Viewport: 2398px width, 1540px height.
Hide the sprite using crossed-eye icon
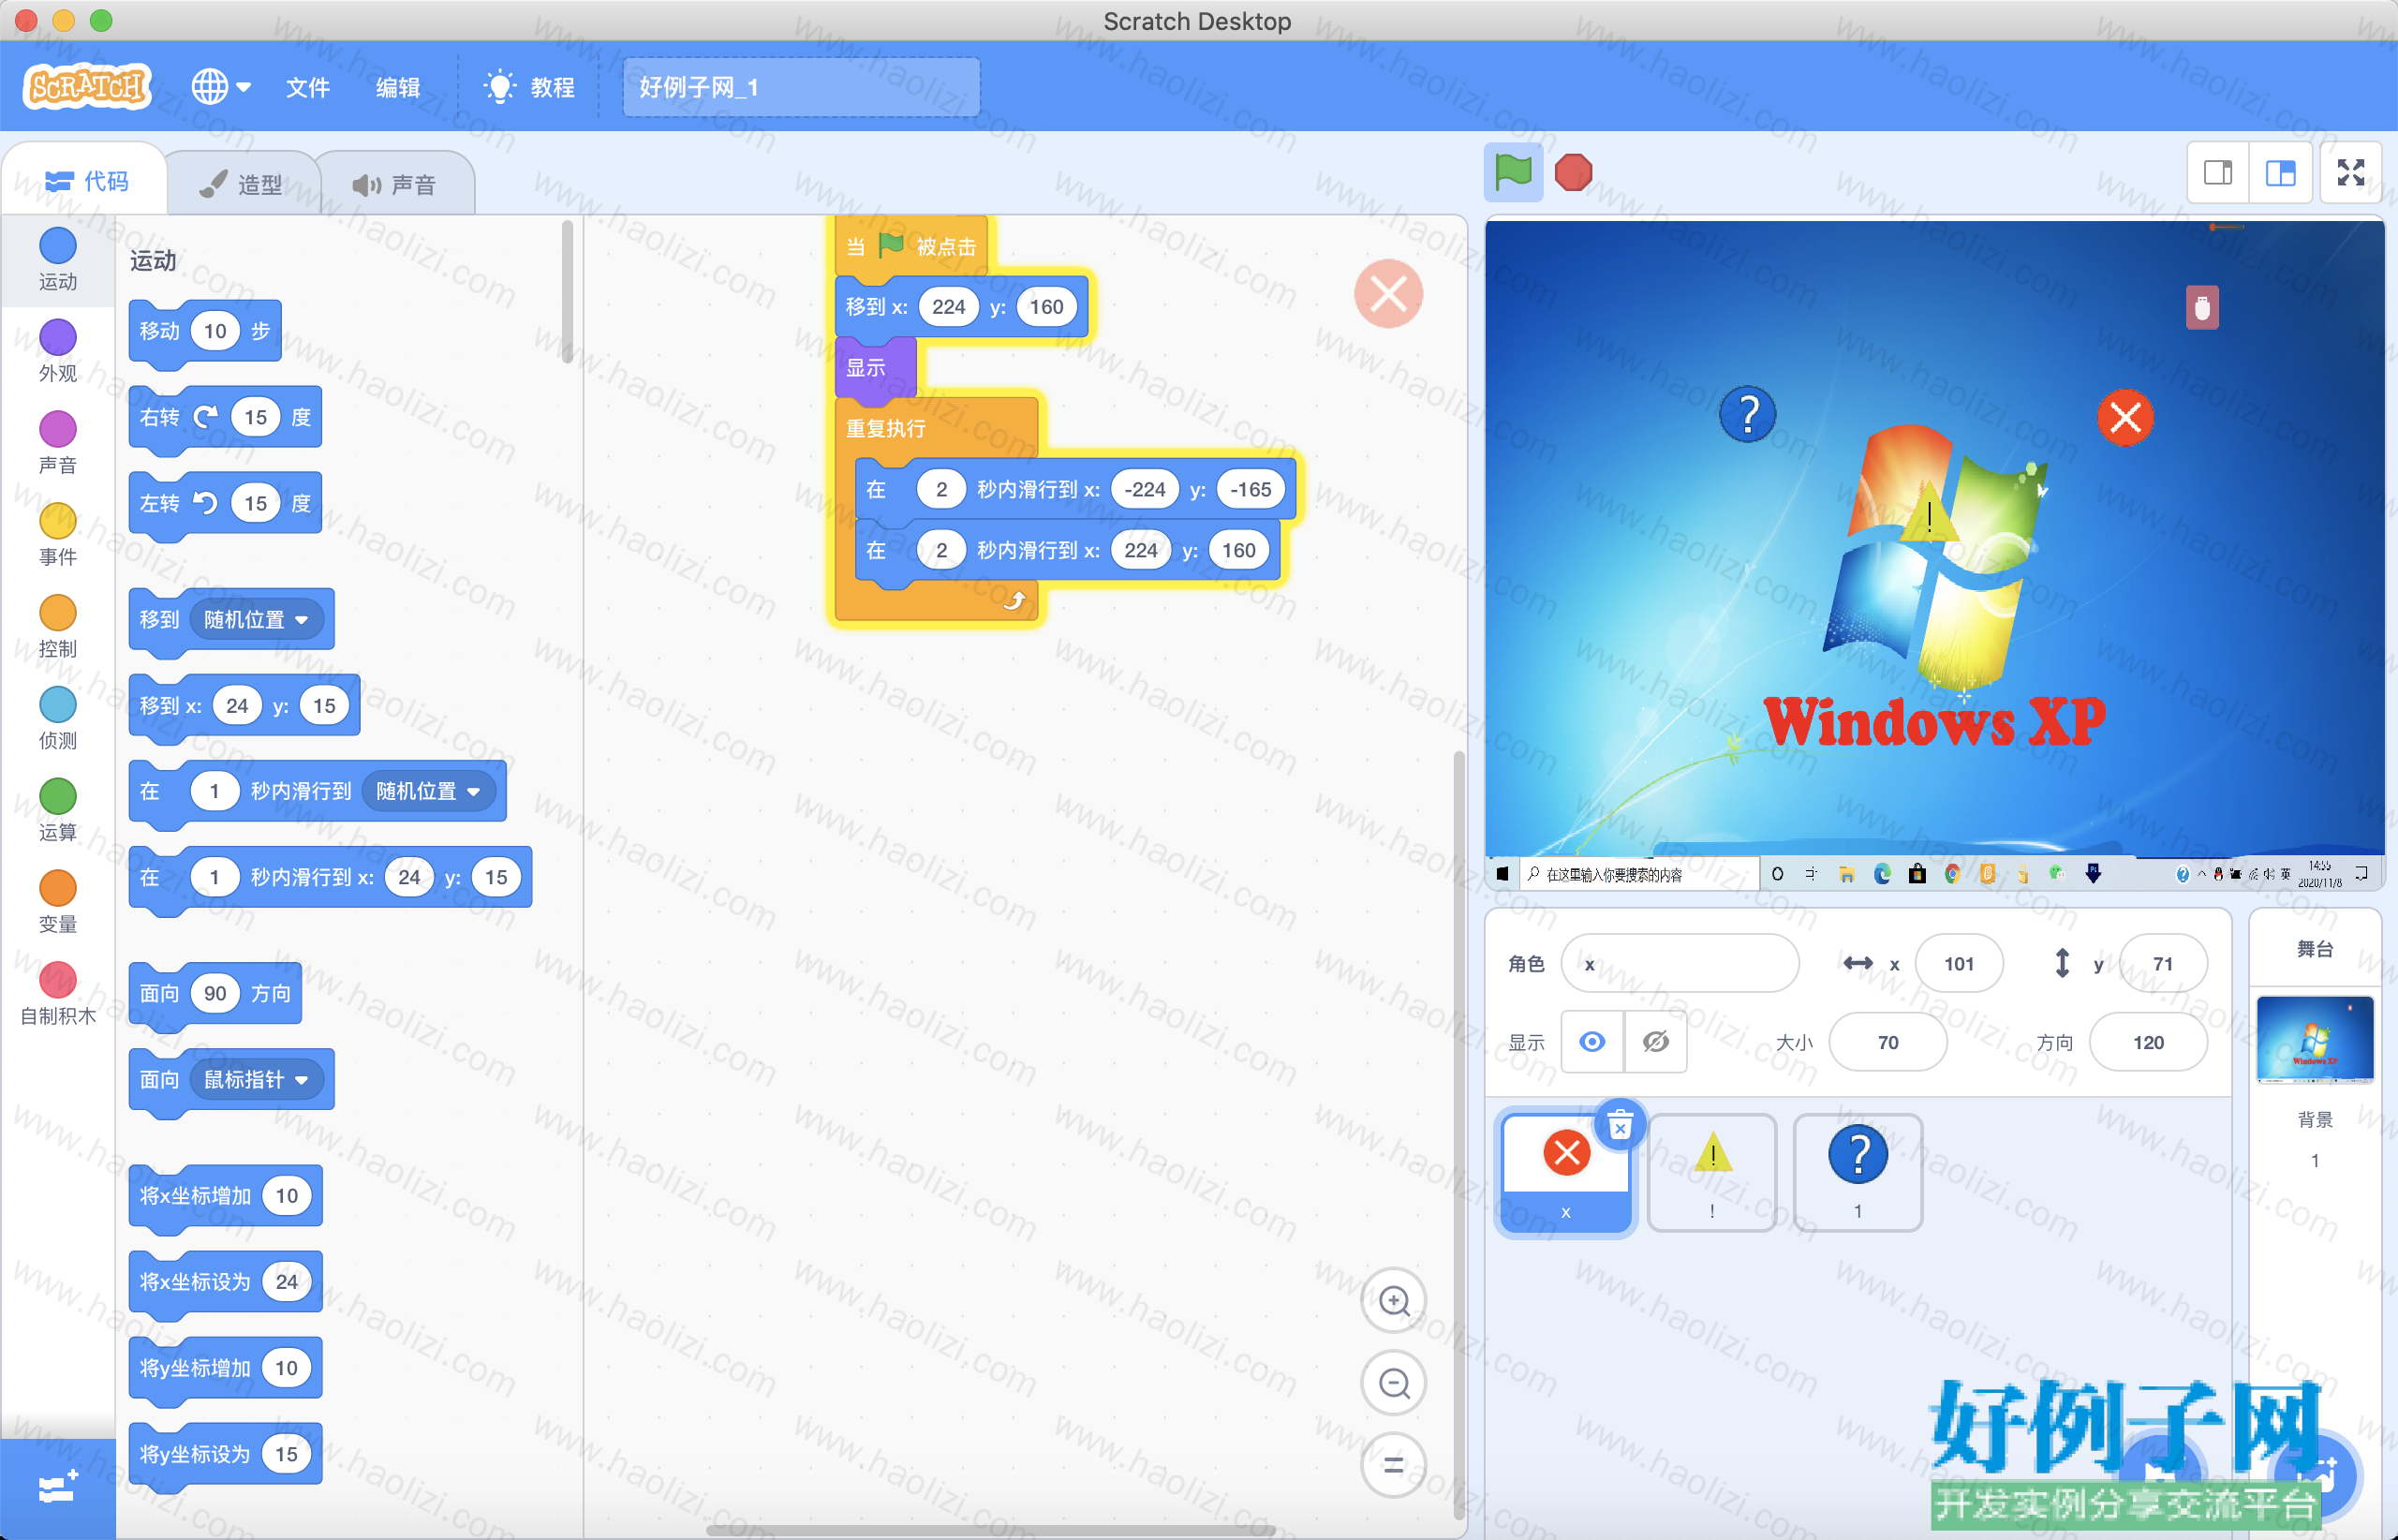point(1656,1042)
